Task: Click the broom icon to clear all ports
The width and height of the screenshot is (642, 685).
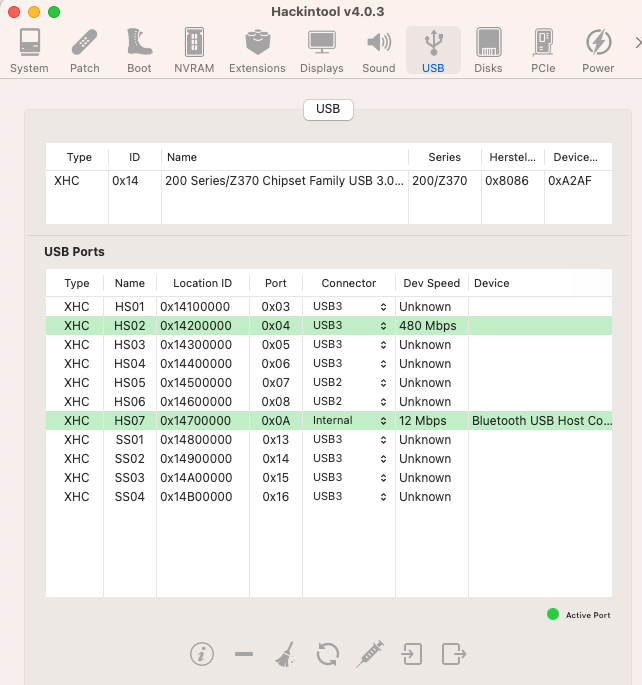Action: coord(285,654)
